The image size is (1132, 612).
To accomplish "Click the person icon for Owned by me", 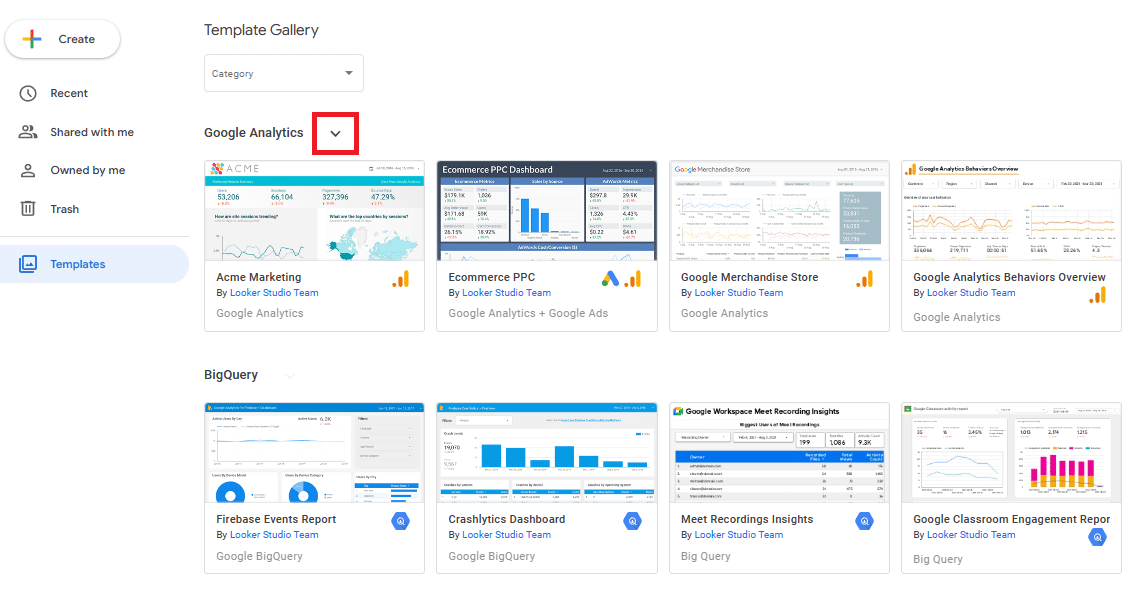I will (x=28, y=170).
